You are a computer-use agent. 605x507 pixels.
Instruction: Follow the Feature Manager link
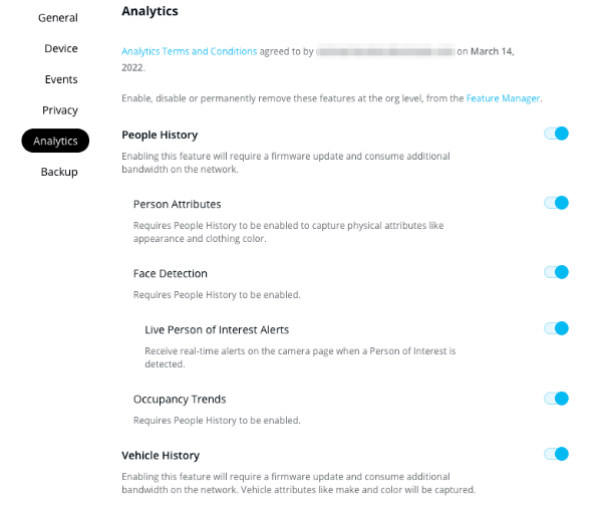pos(503,98)
